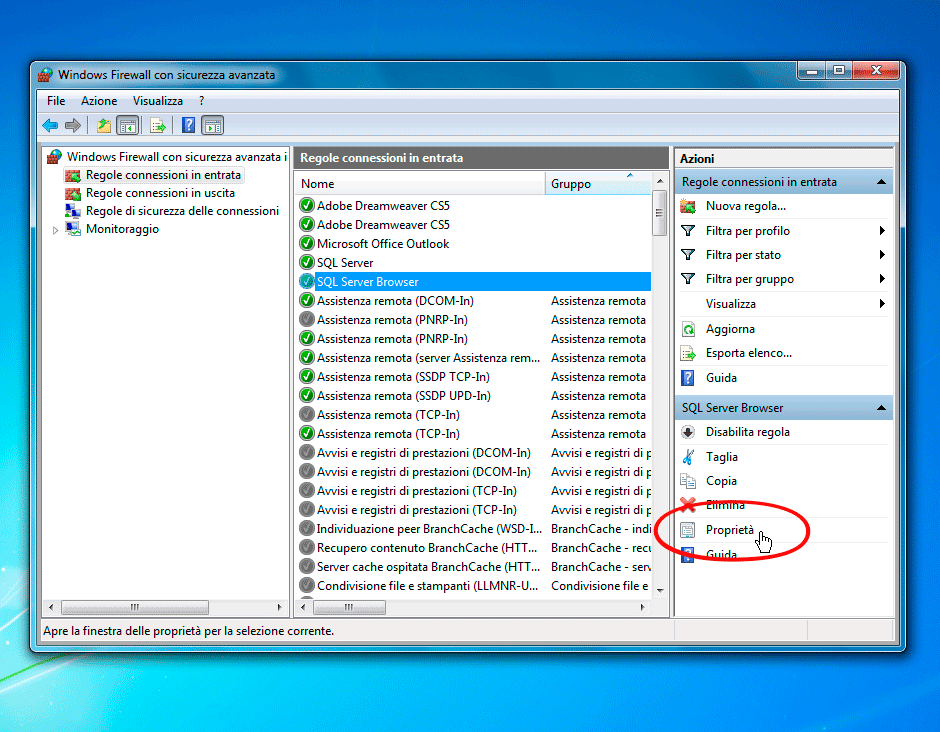940x732 pixels.
Task: Click the Esporta elenco icon
Action: [x=688, y=354]
